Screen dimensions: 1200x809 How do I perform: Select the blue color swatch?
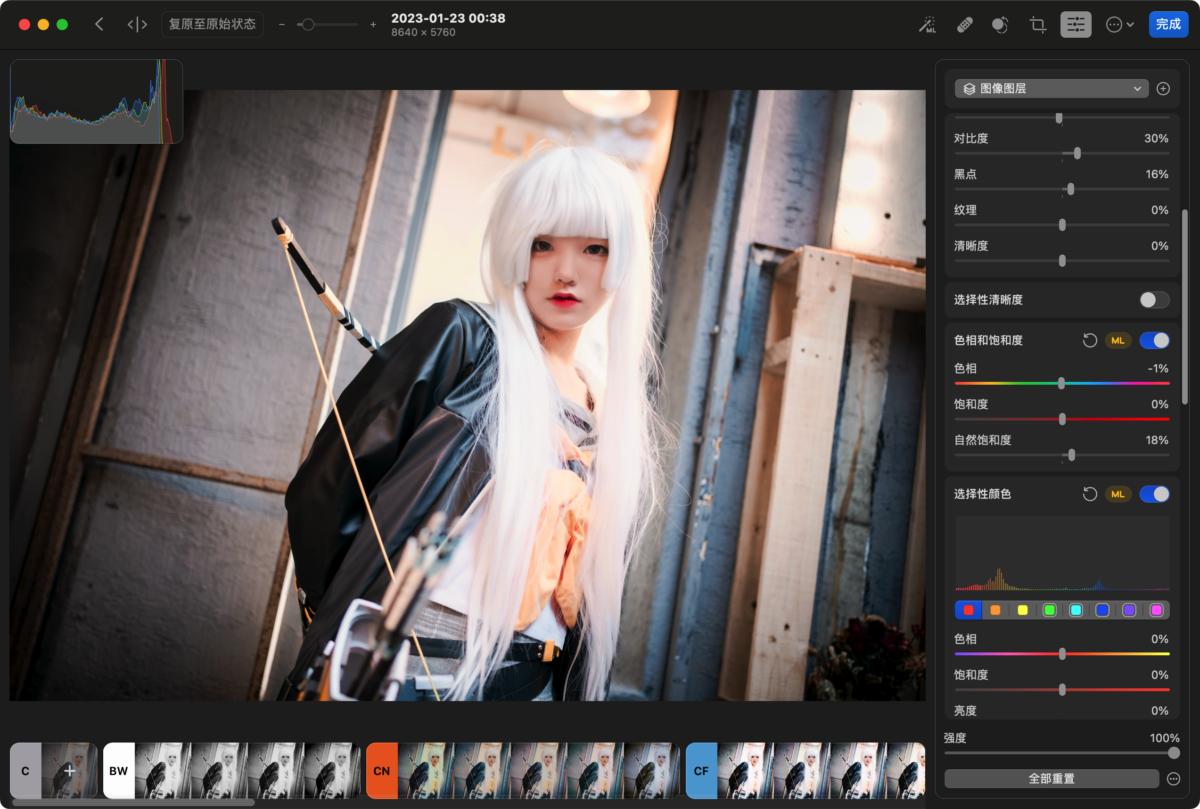point(1102,610)
